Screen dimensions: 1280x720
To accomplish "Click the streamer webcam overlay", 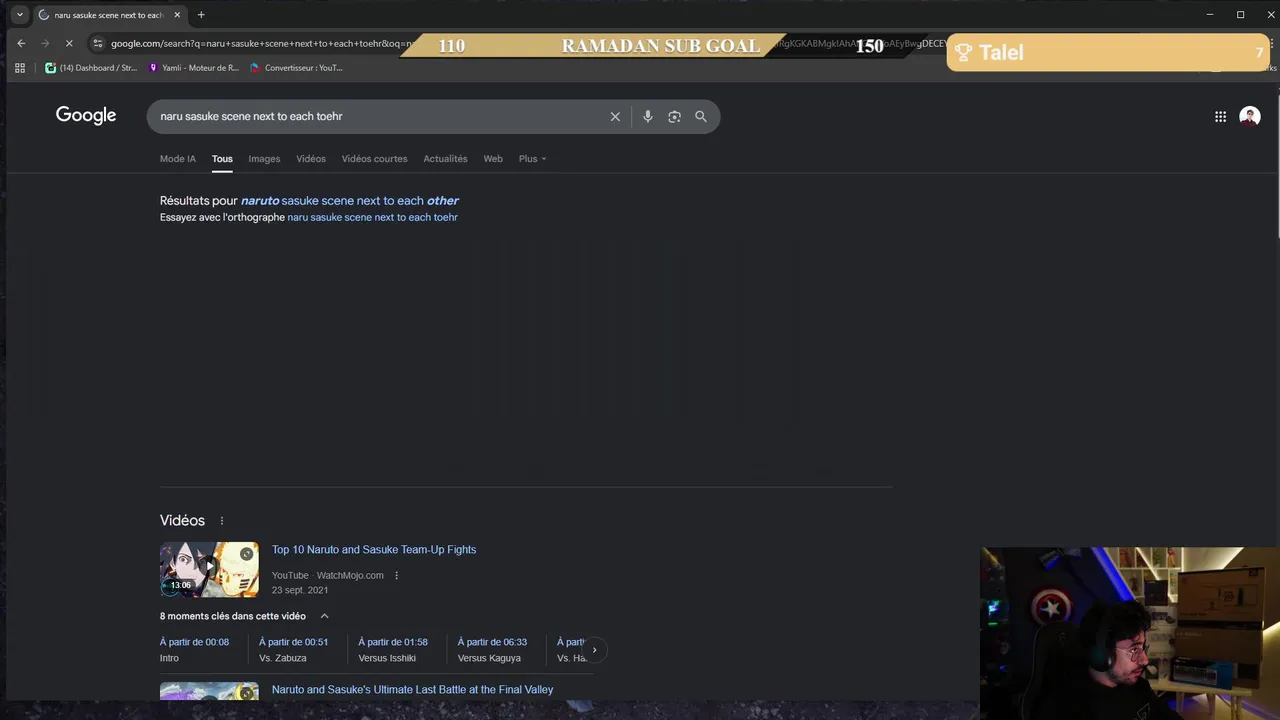I will (x=1130, y=633).
